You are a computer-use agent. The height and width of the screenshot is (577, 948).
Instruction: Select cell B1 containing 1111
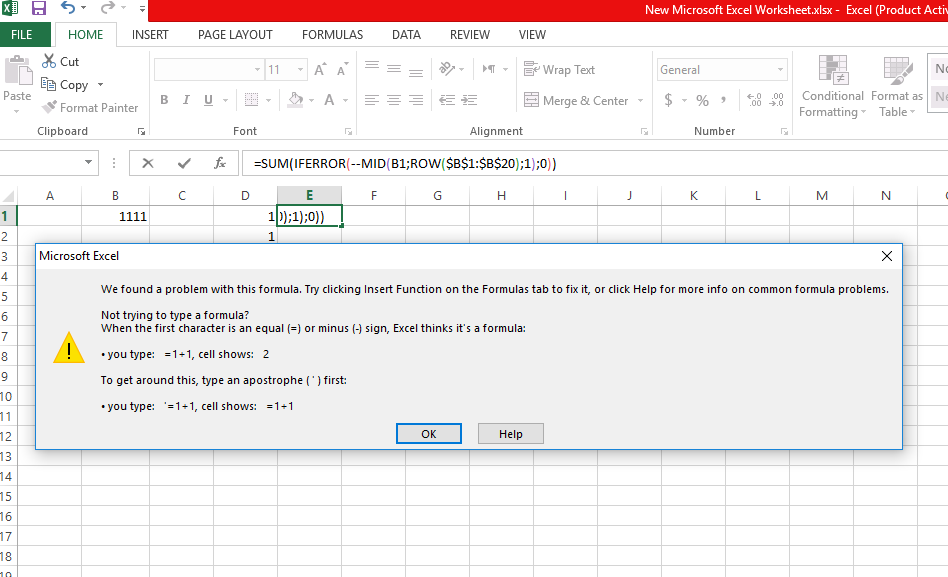tap(115, 216)
